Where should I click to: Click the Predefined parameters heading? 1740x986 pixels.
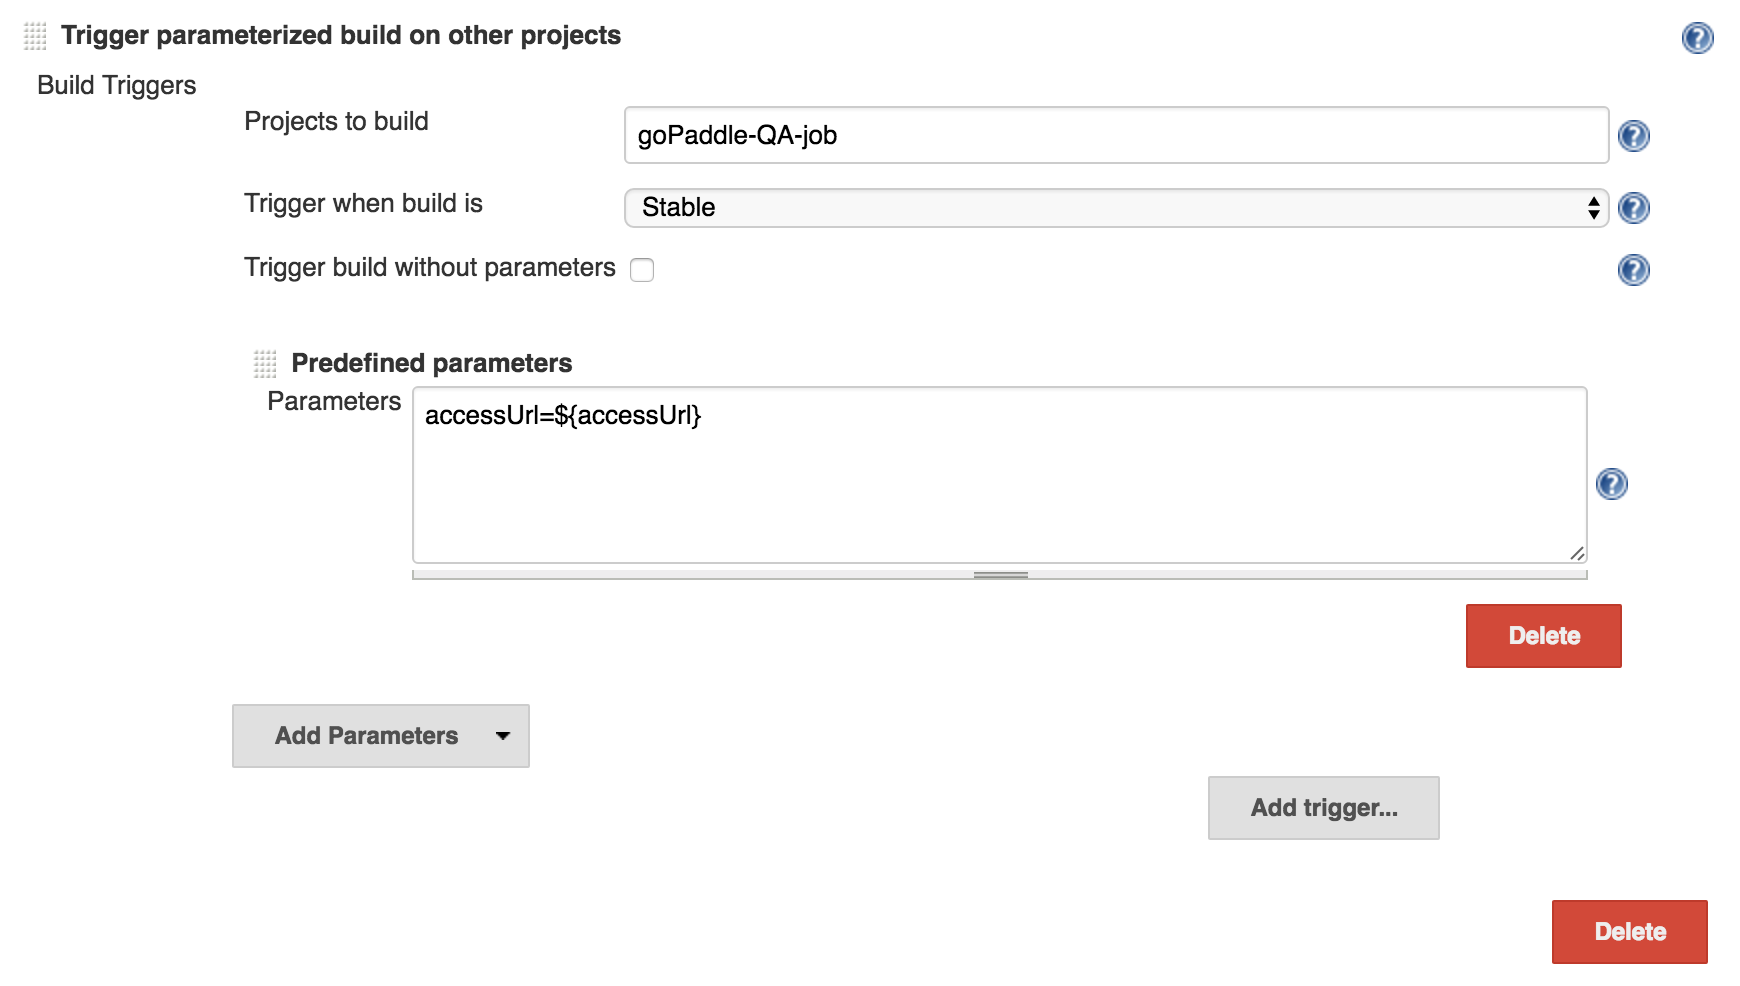point(431,363)
